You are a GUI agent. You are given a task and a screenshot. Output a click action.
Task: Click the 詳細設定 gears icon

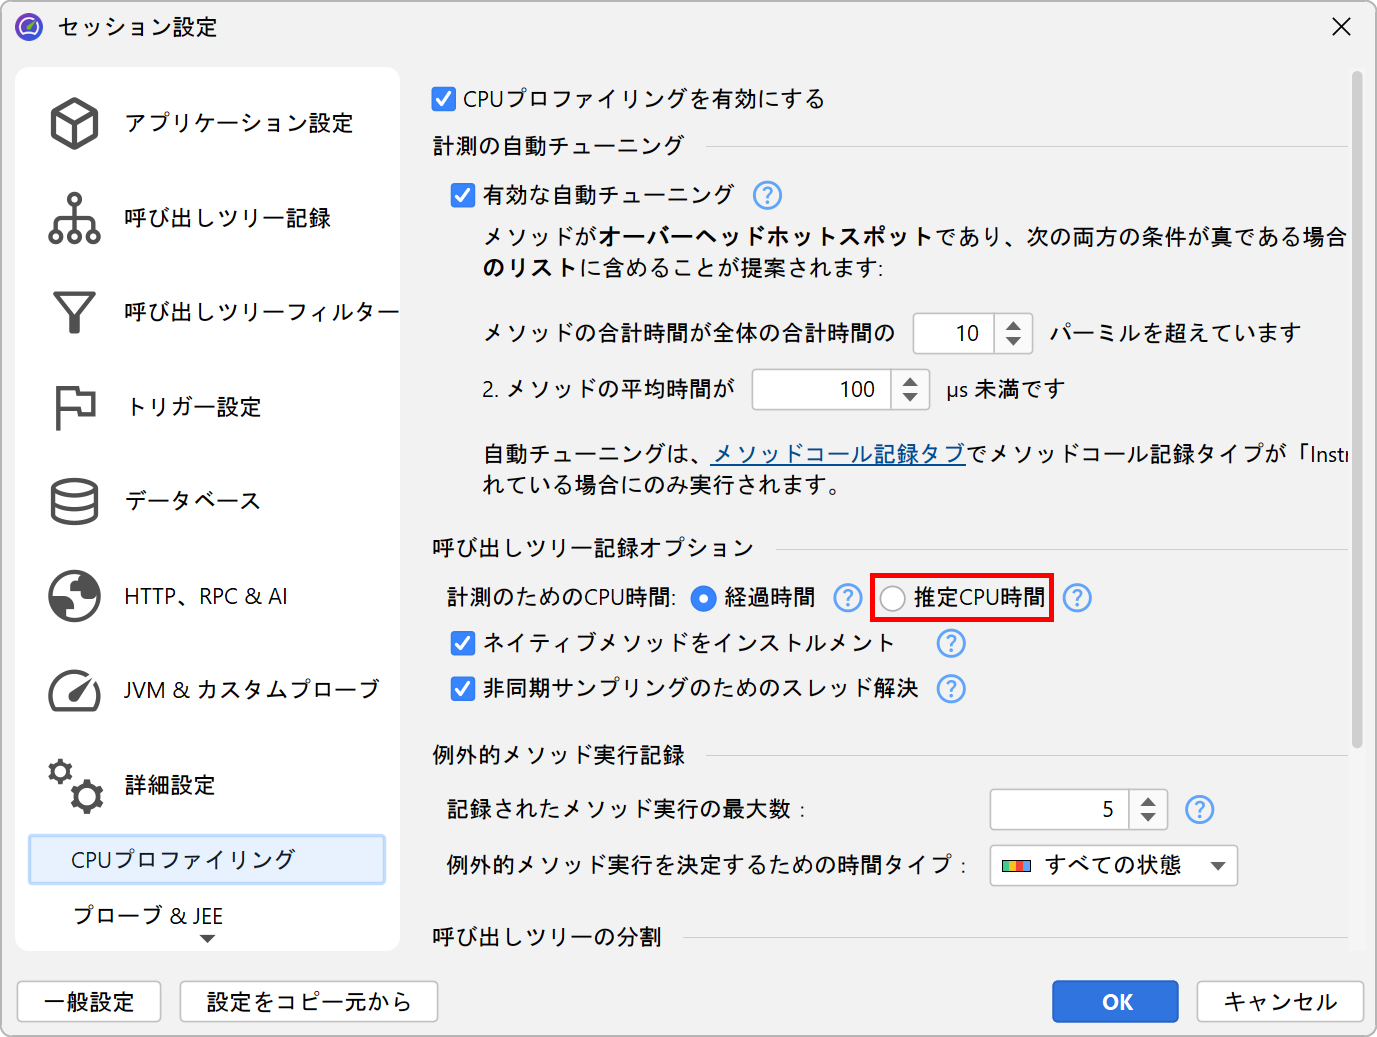(x=74, y=785)
